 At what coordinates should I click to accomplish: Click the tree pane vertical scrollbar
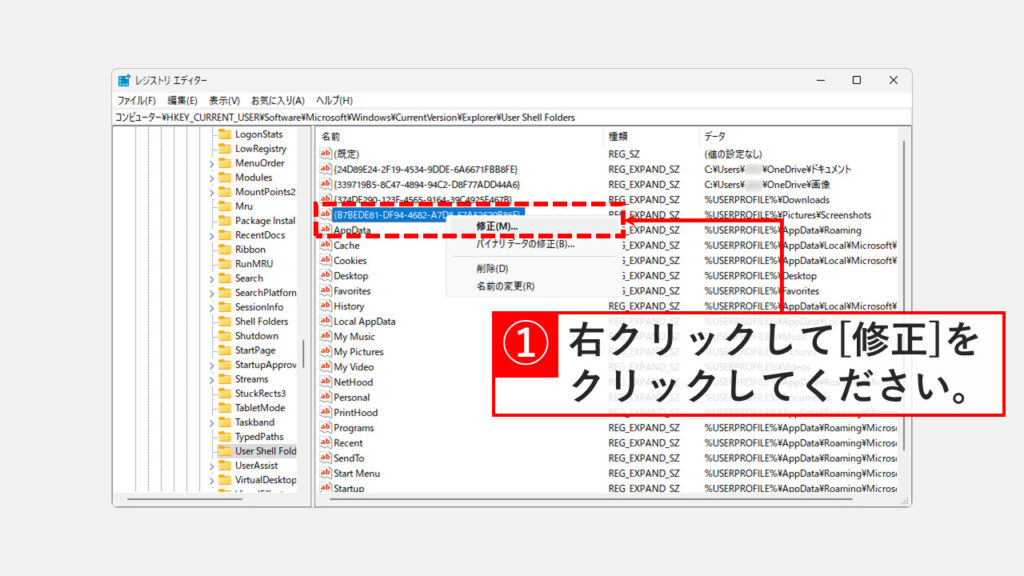[304, 354]
